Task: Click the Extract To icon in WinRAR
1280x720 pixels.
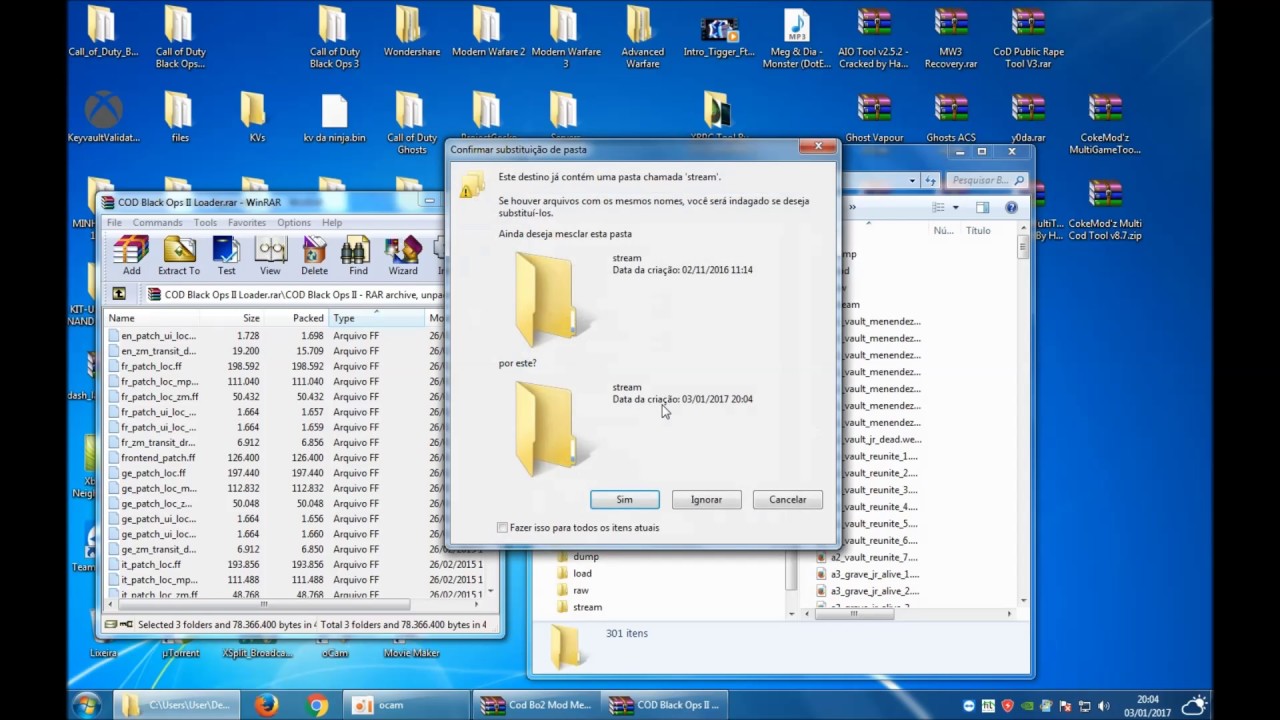Action: pos(178,256)
